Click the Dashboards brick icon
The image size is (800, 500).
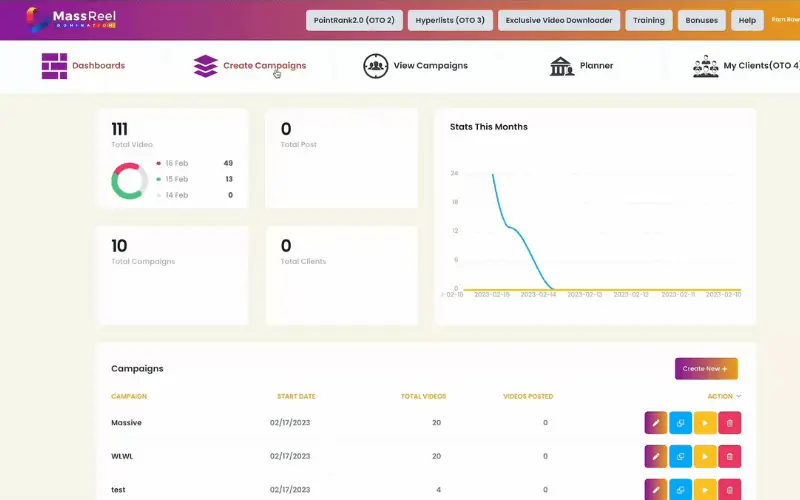(x=54, y=66)
